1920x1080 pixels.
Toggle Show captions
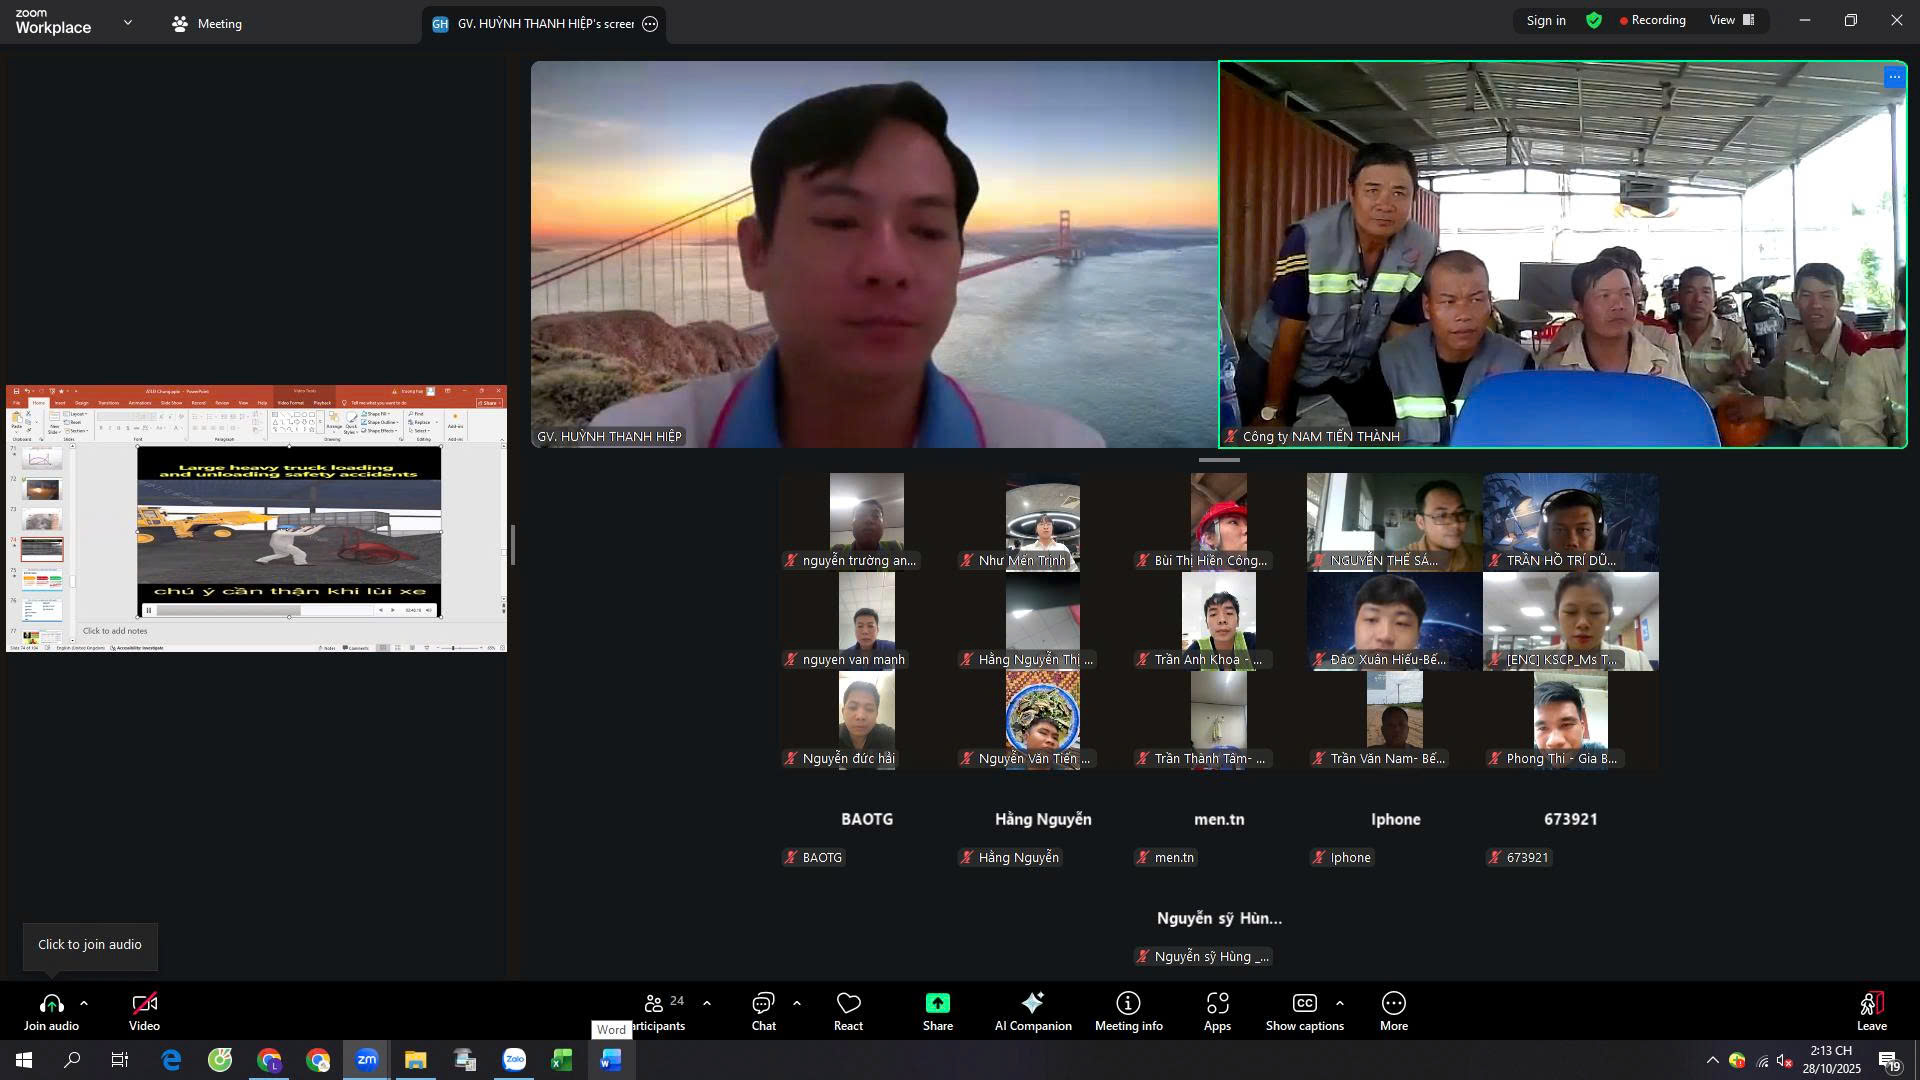(x=1304, y=1005)
